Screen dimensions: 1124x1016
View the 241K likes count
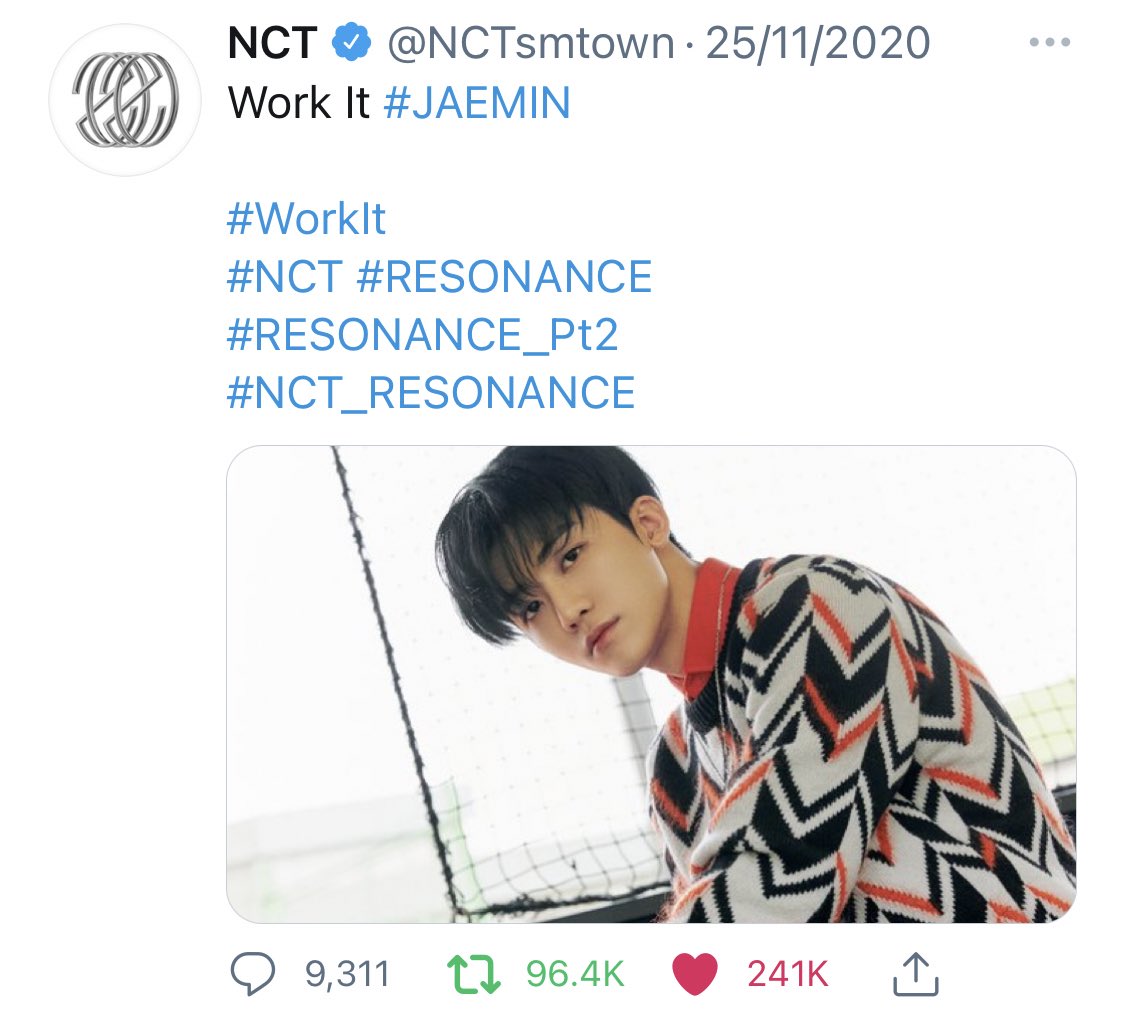coord(788,974)
